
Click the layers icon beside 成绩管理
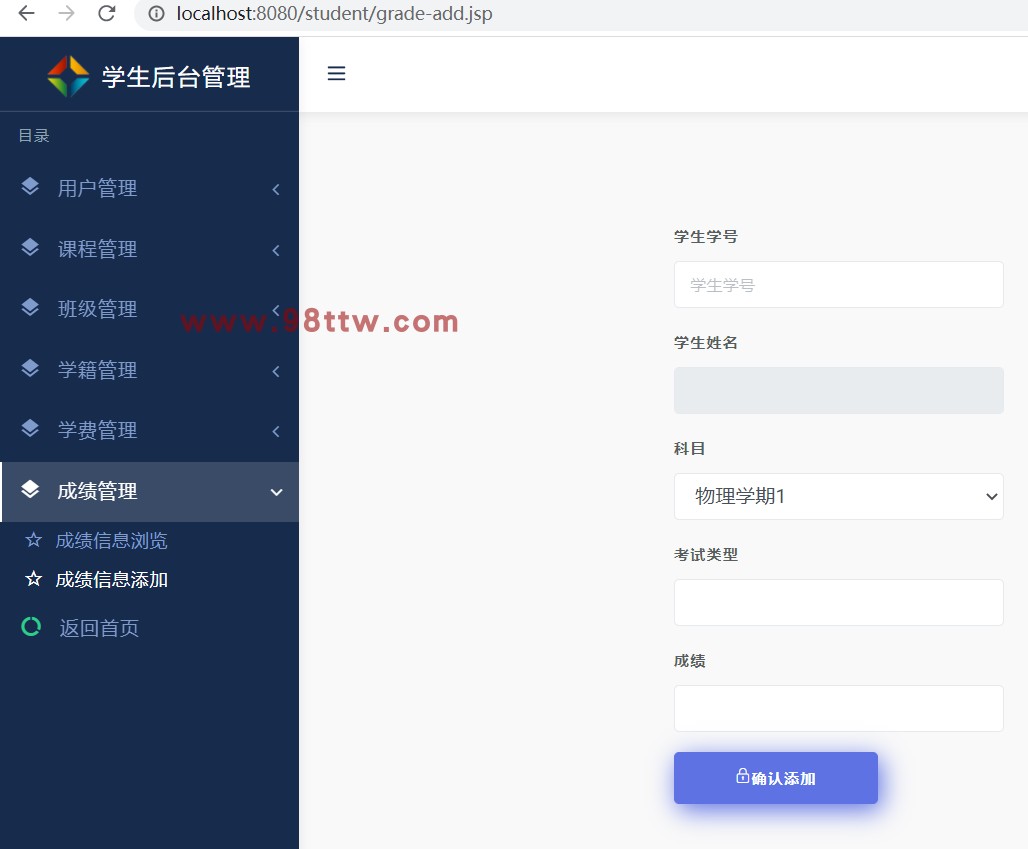pos(30,490)
